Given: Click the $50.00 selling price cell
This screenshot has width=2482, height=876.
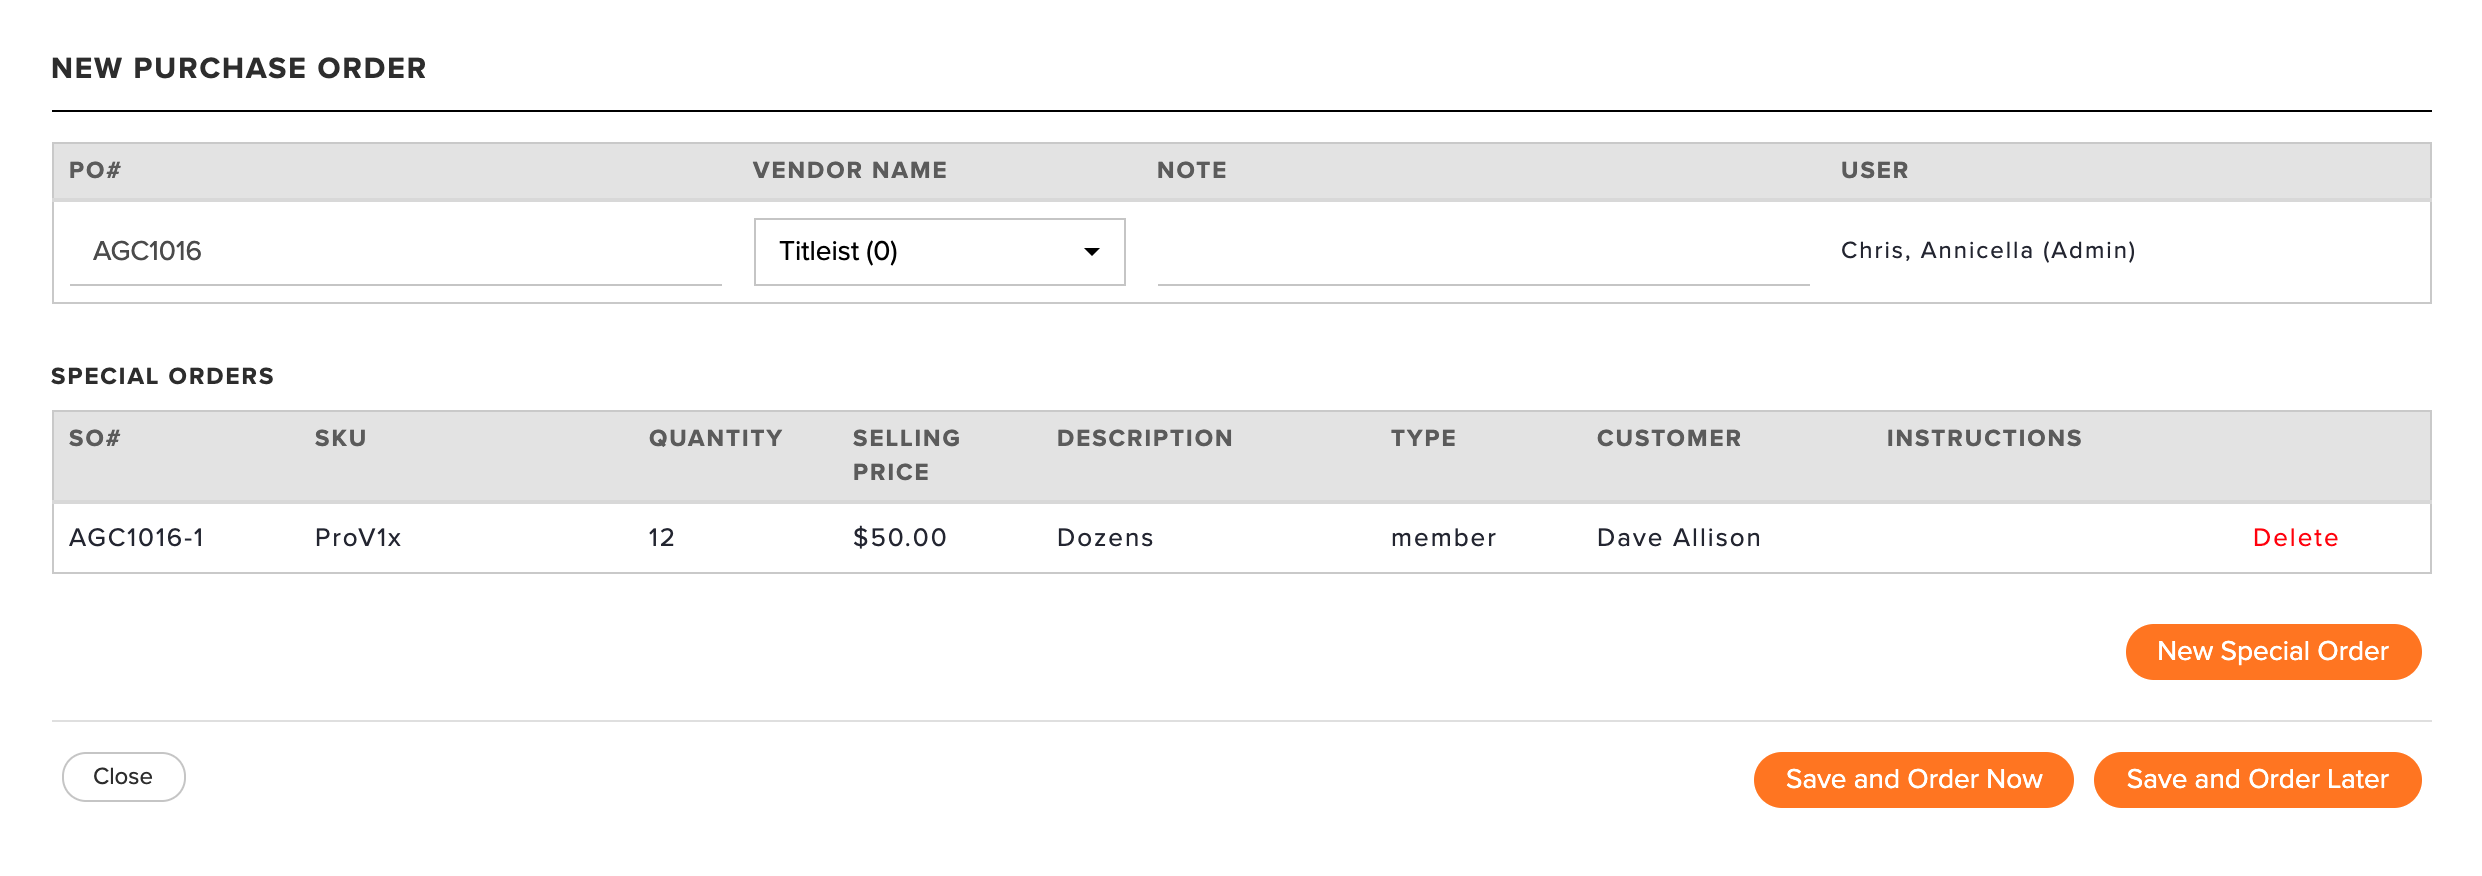Looking at the screenshot, I should click(x=899, y=538).
